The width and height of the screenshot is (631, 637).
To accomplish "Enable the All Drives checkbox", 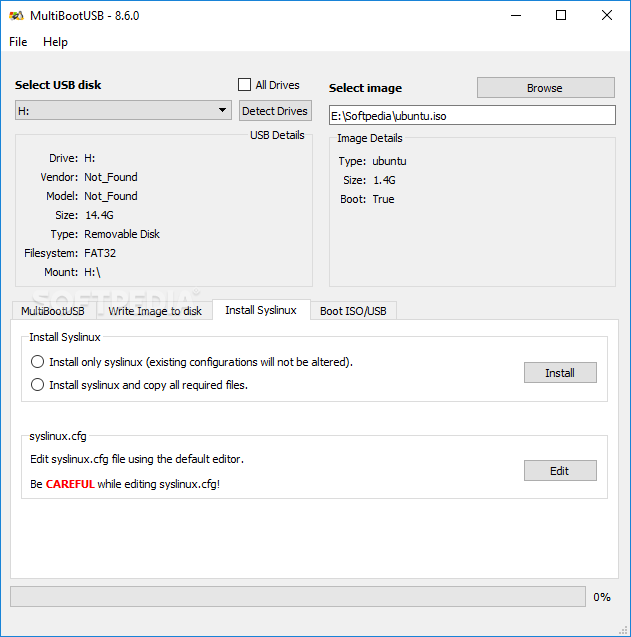I will point(244,85).
